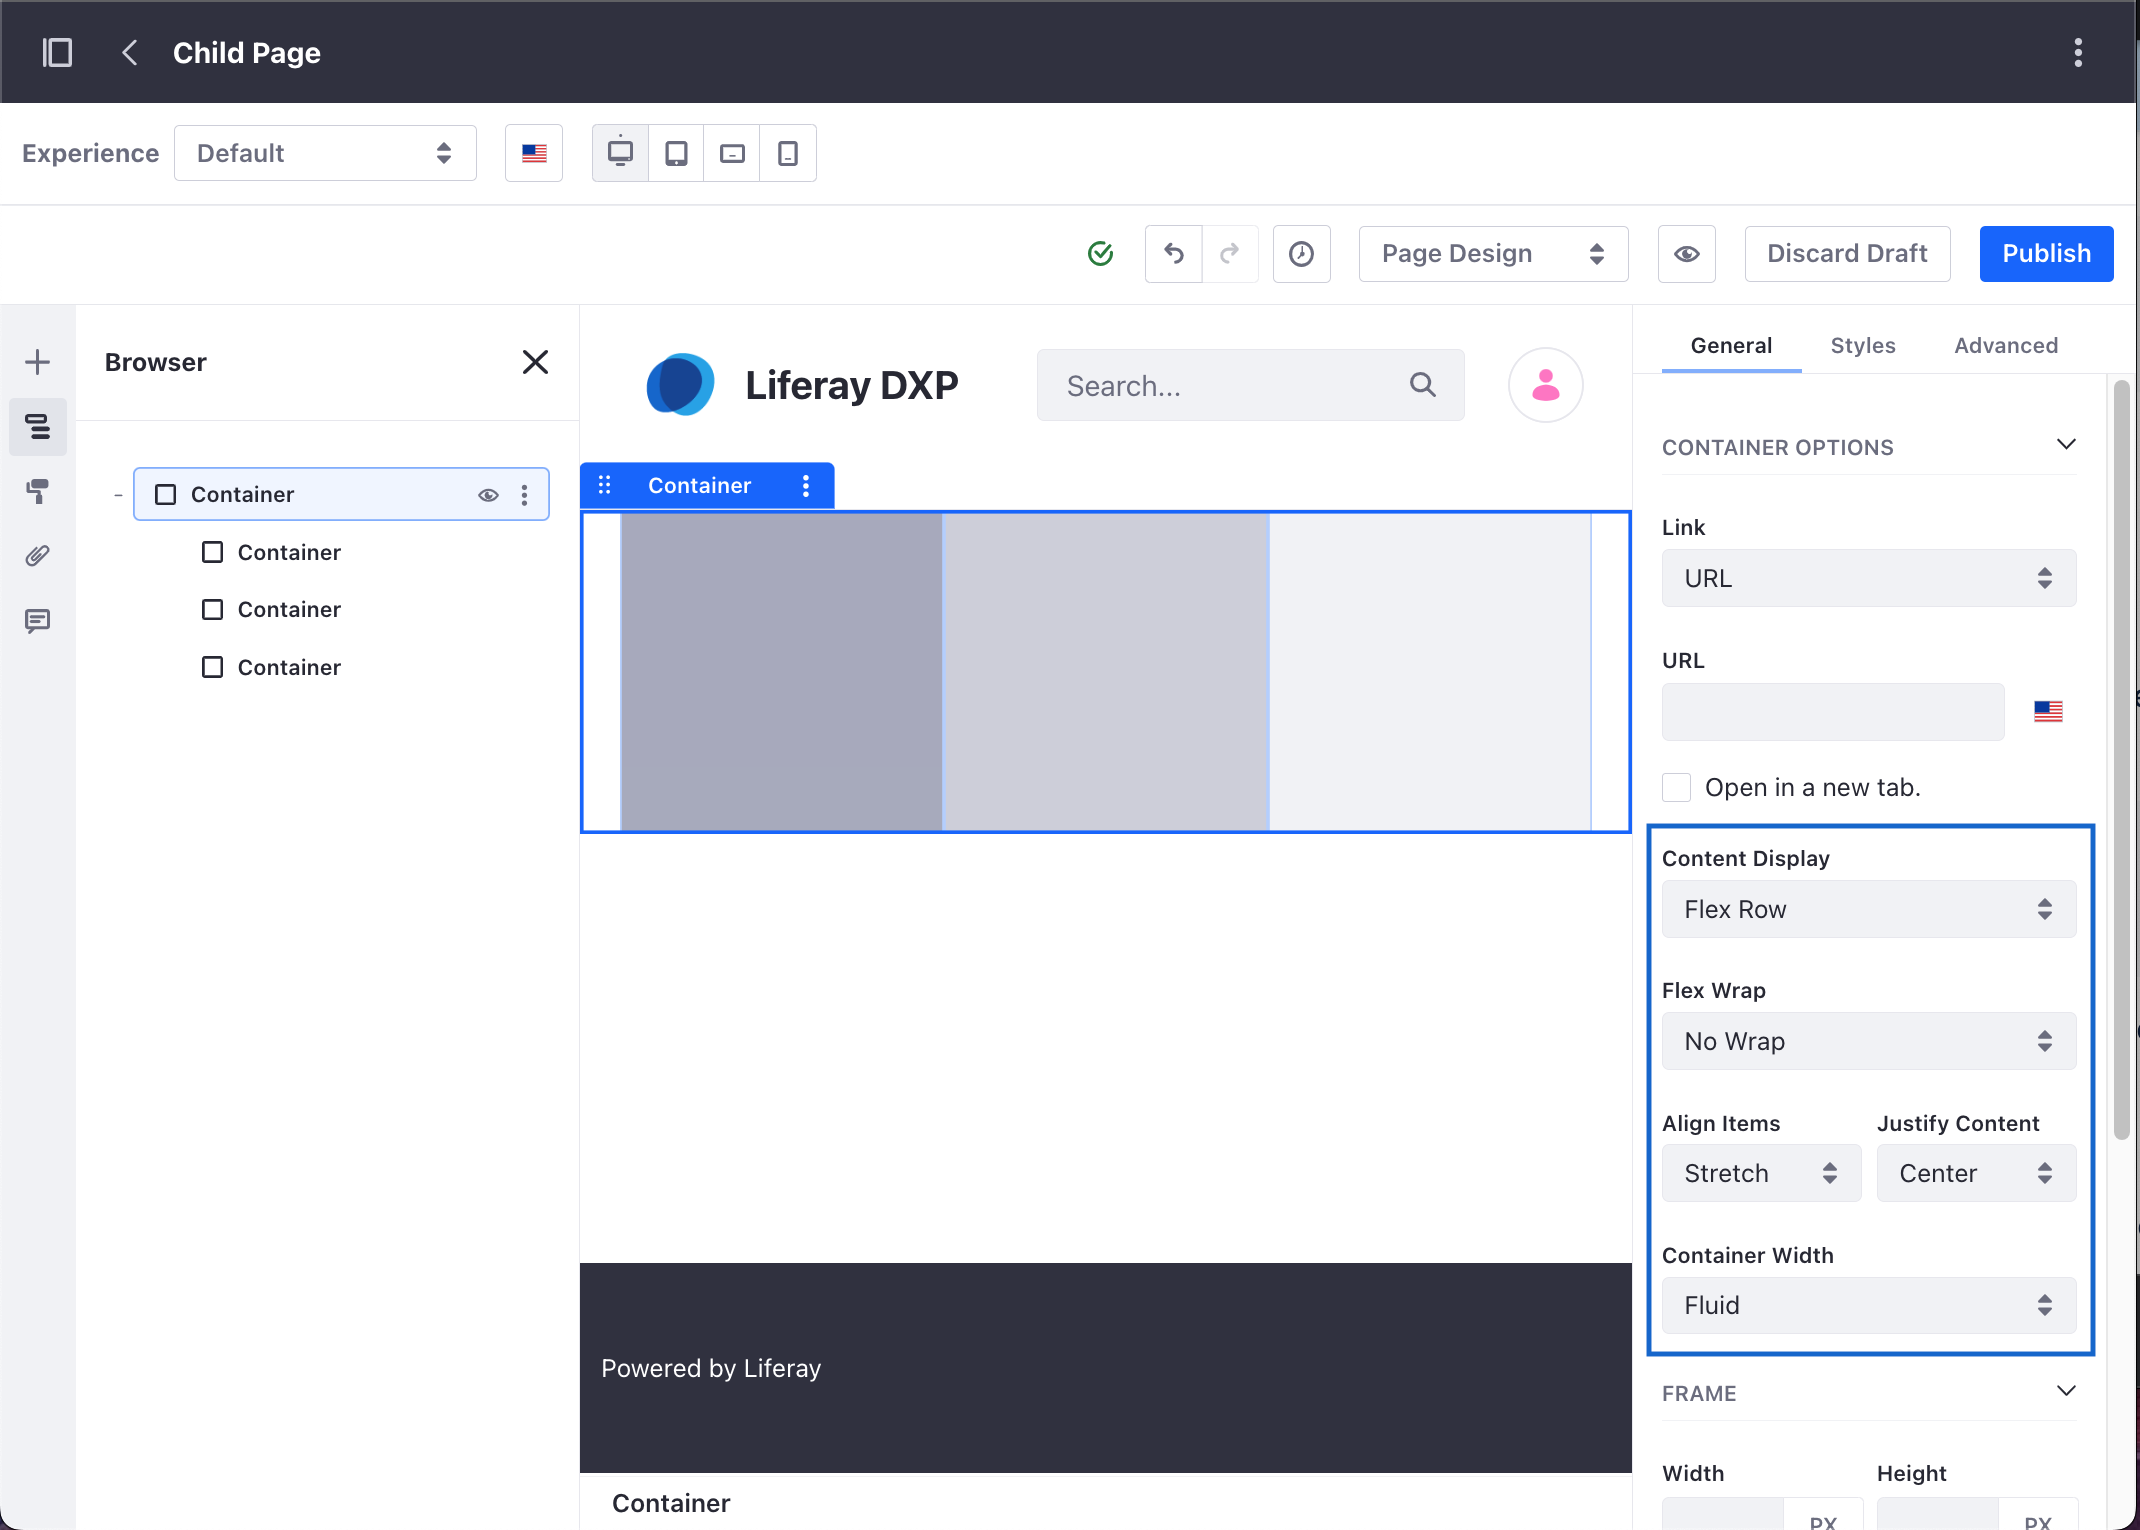Screen dimensions: 2140x1530
Task: Switch to the Styles tab
Action: point(1862,344)
